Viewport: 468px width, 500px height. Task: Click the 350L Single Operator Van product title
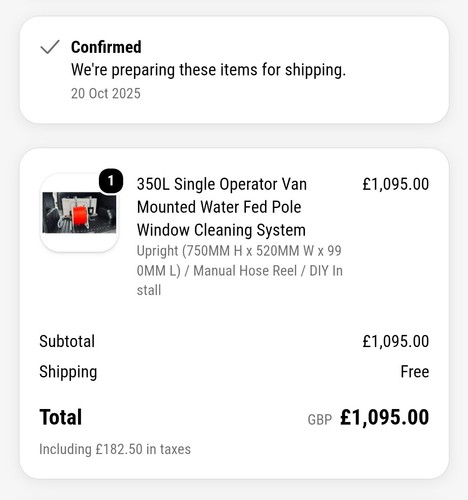pyautogui.click(x=222, y=207)
